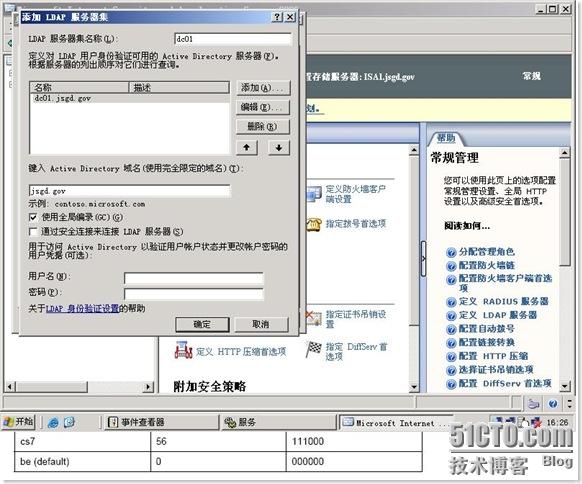Open help topic 配置防火墙链
Screen dimensions: 582x484
(x=487, y=265)
